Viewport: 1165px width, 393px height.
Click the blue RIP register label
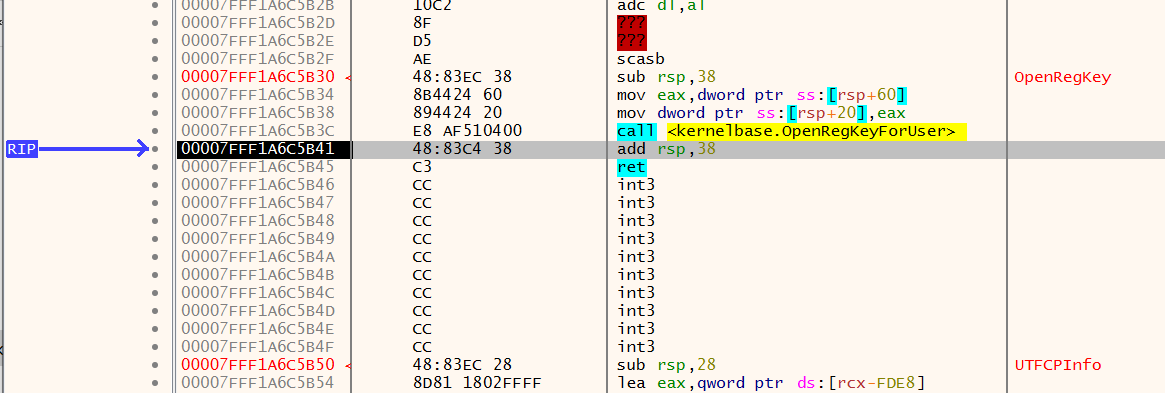(22, 149)
